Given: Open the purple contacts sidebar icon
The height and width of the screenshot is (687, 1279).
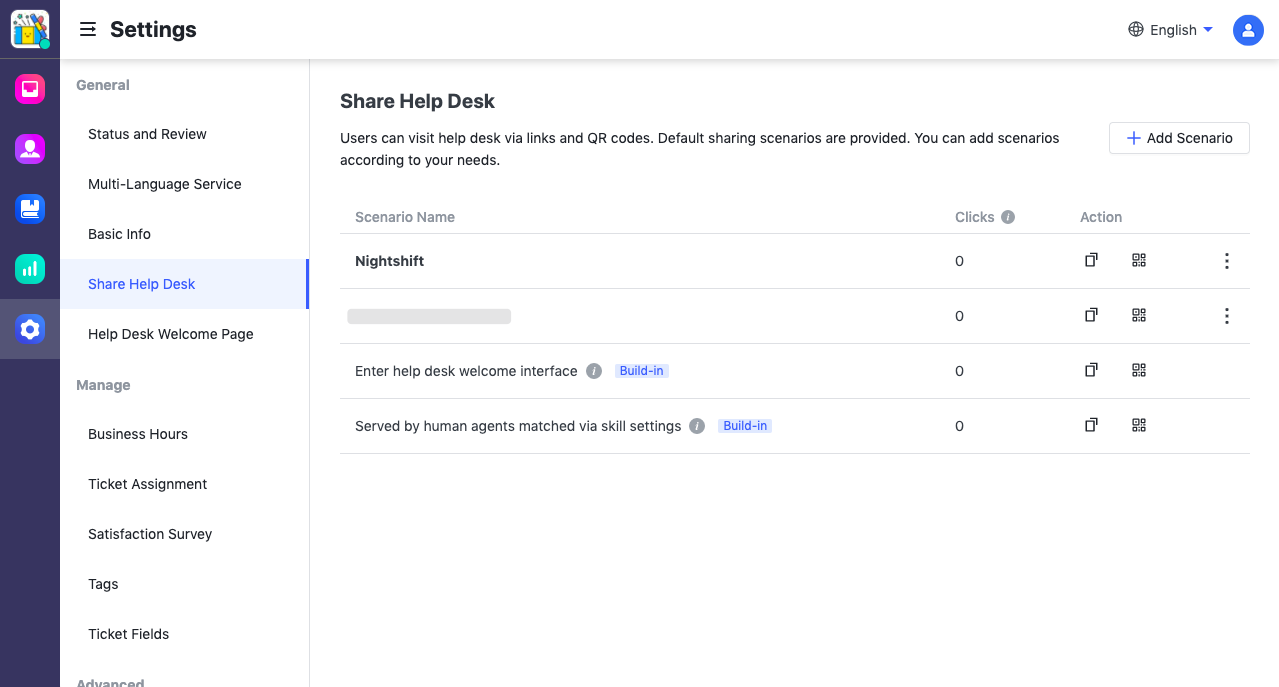Looking at the screenshot, I should [30, 149].
